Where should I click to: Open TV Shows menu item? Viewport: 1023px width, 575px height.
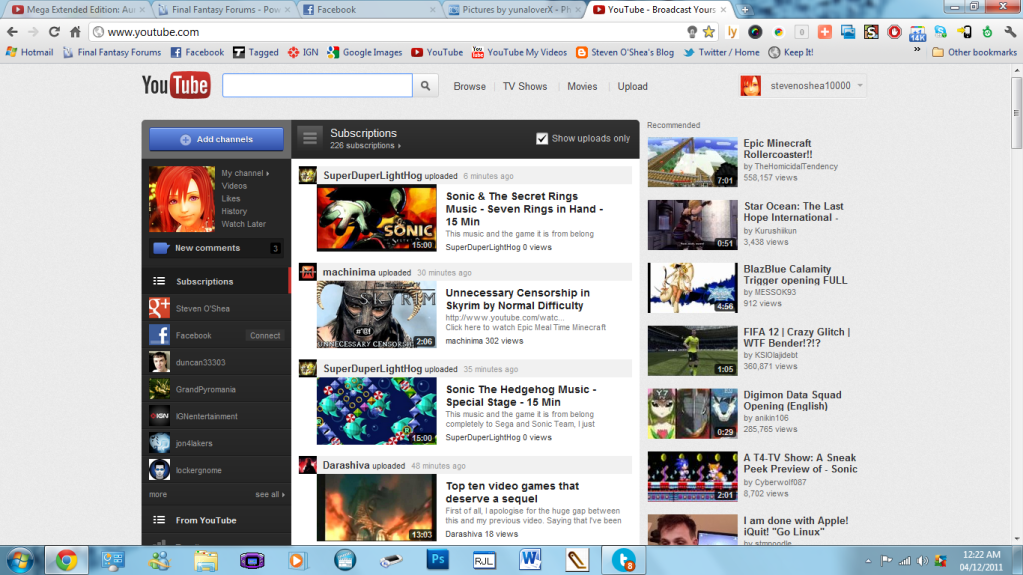click(x=525, y=86)
